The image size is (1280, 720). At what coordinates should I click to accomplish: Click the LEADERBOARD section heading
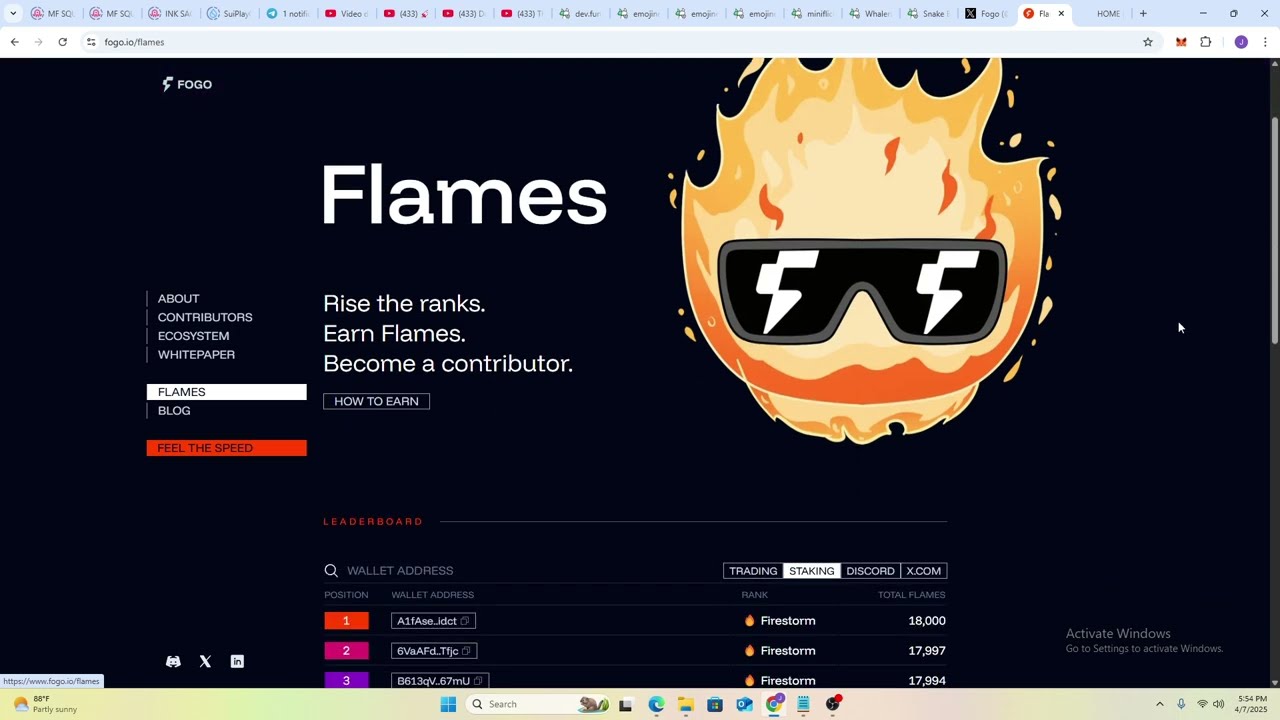click(373, 522)
